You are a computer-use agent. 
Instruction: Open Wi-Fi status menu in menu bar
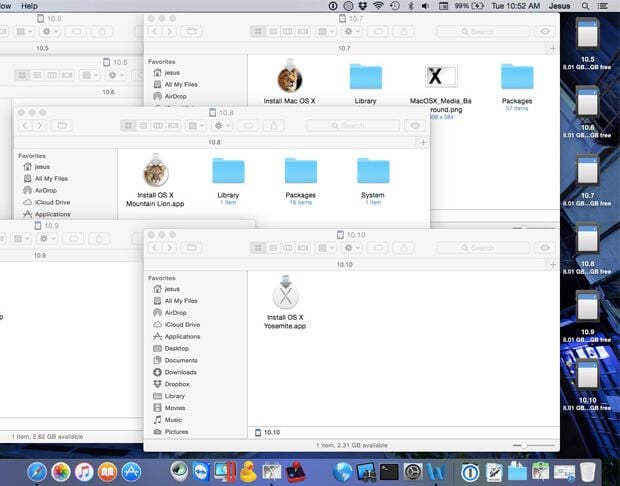378,6
